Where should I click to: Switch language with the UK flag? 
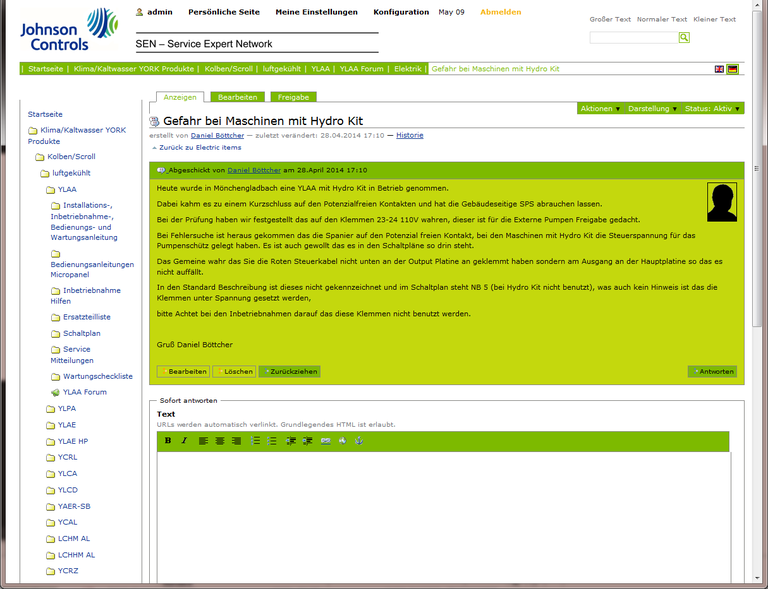pos(719,69)
